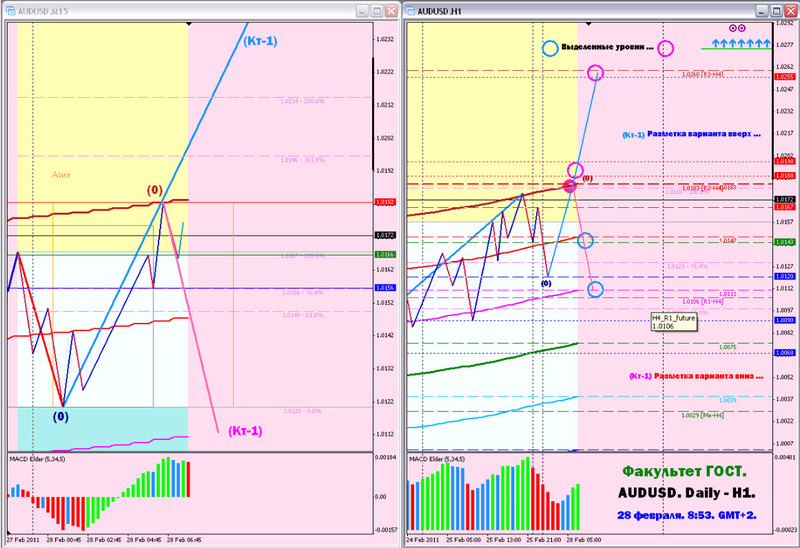Click the blue 1.0156 price tag in M15
The image size is (800, 548).
coord(385,288)
